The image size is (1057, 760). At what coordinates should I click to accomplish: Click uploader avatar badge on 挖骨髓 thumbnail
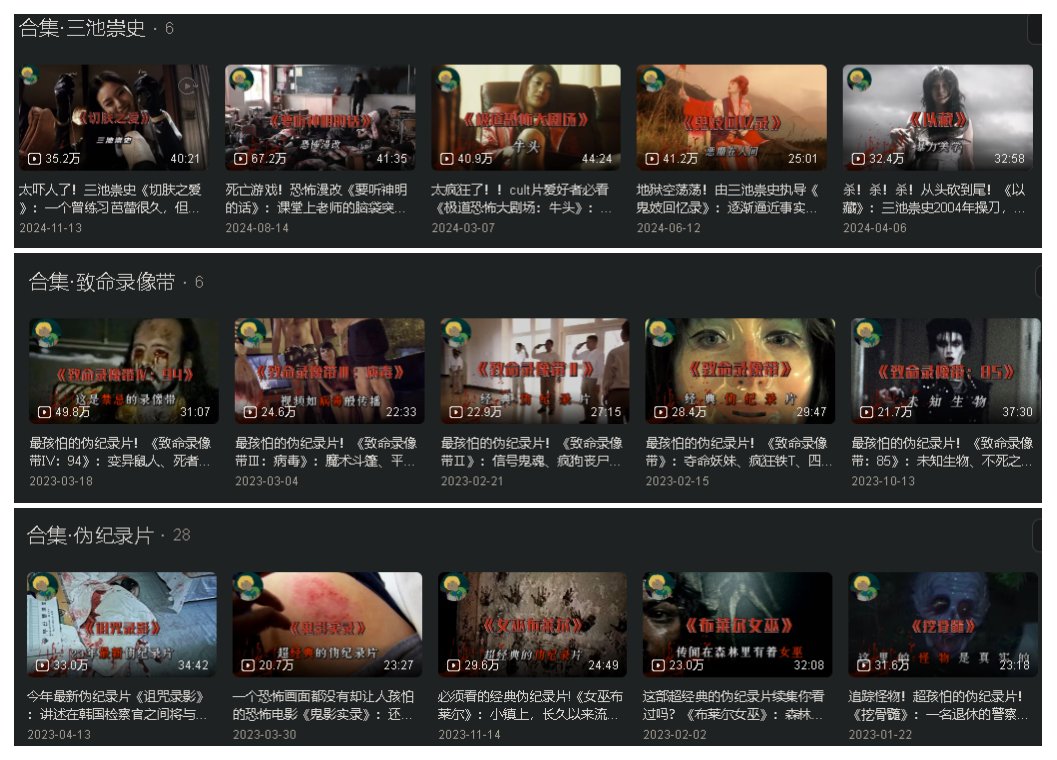click(x=863, y=585)
